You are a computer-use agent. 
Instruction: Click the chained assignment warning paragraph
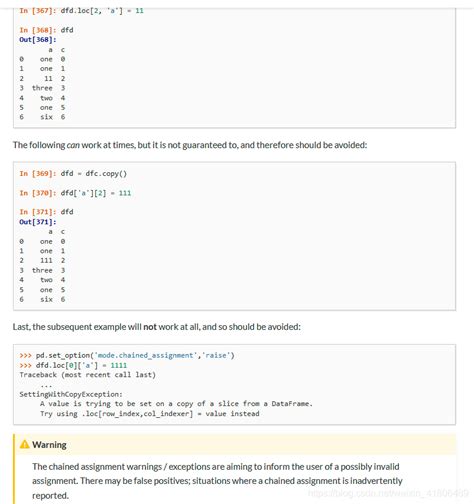[x=217, y=481]
